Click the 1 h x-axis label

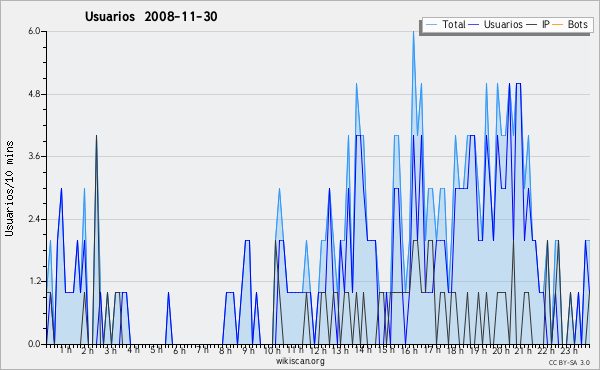(x=65, y=350)
